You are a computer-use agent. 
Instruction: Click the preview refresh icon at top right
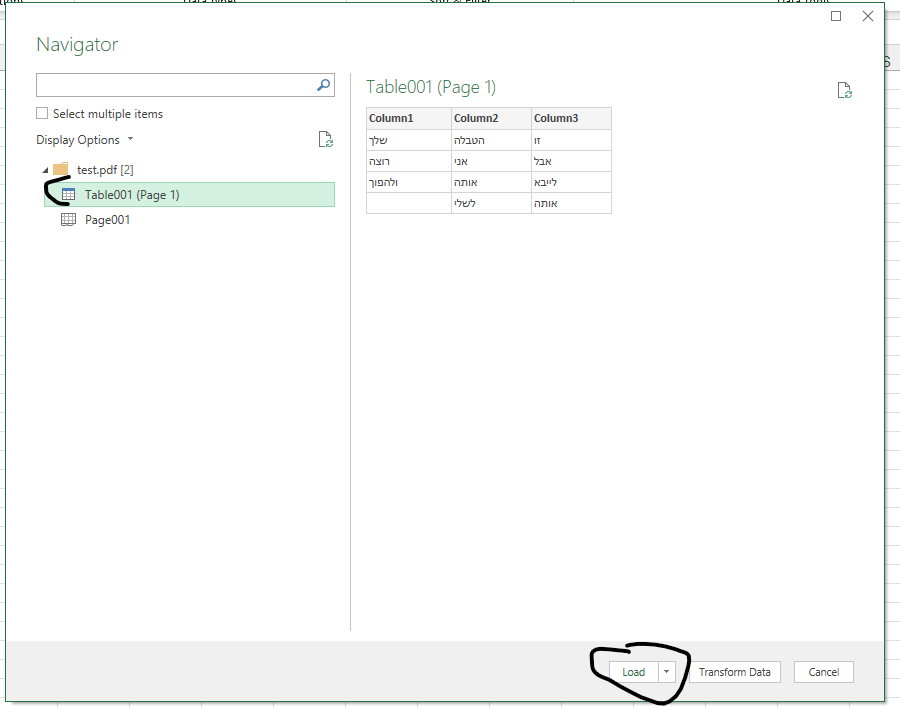(x=845, y=91)
